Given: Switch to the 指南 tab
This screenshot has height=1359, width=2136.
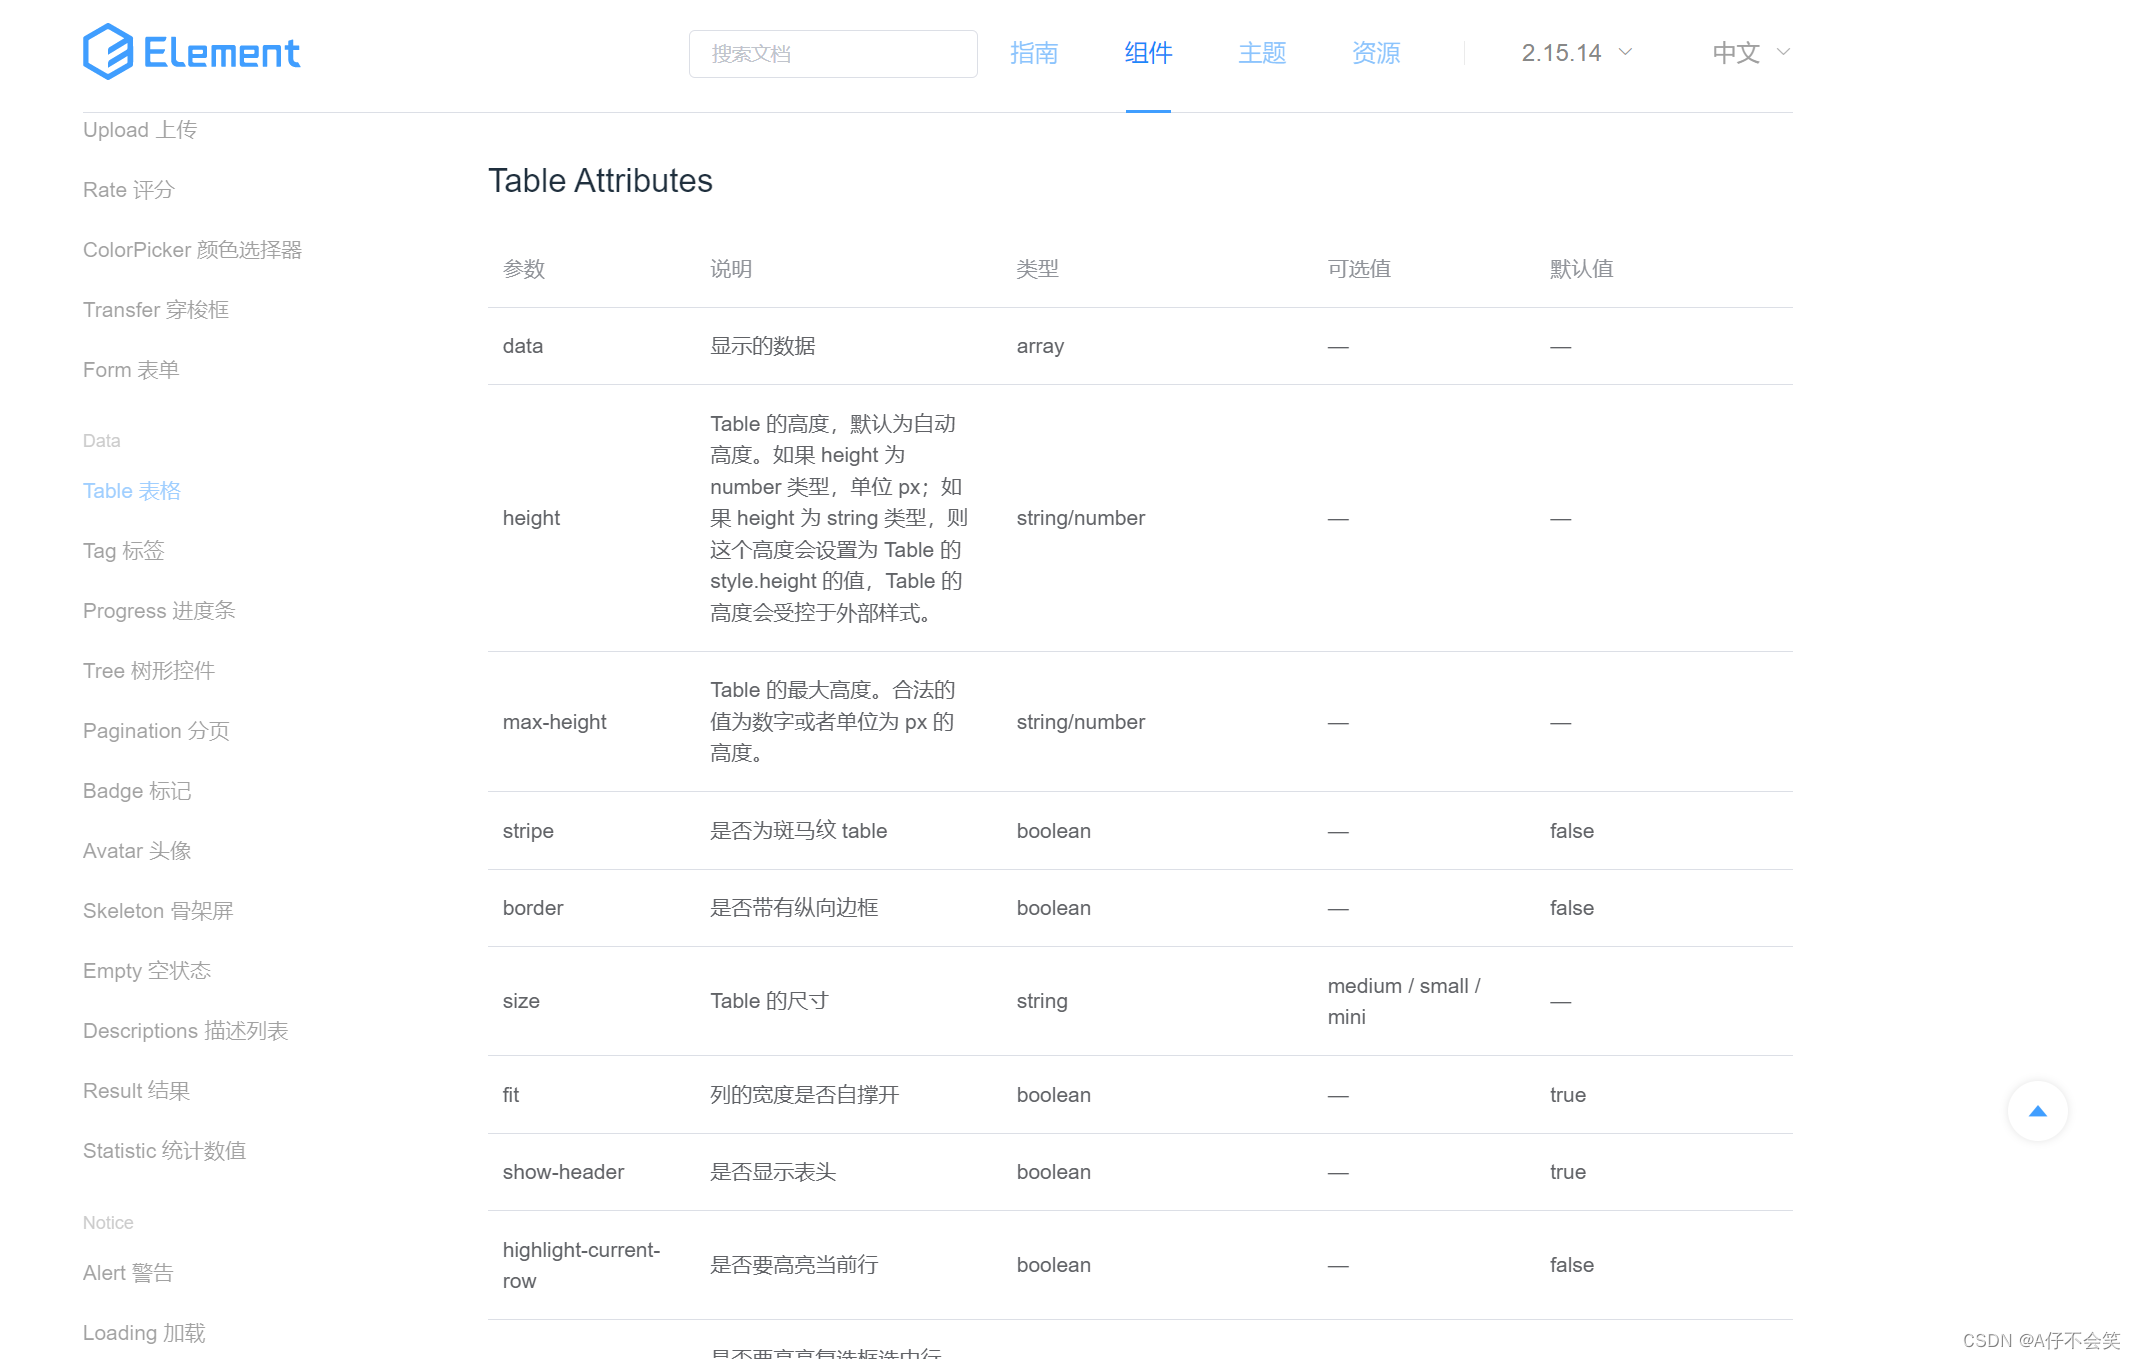Looking at the screenshot, I should [x=1035, y=54].
